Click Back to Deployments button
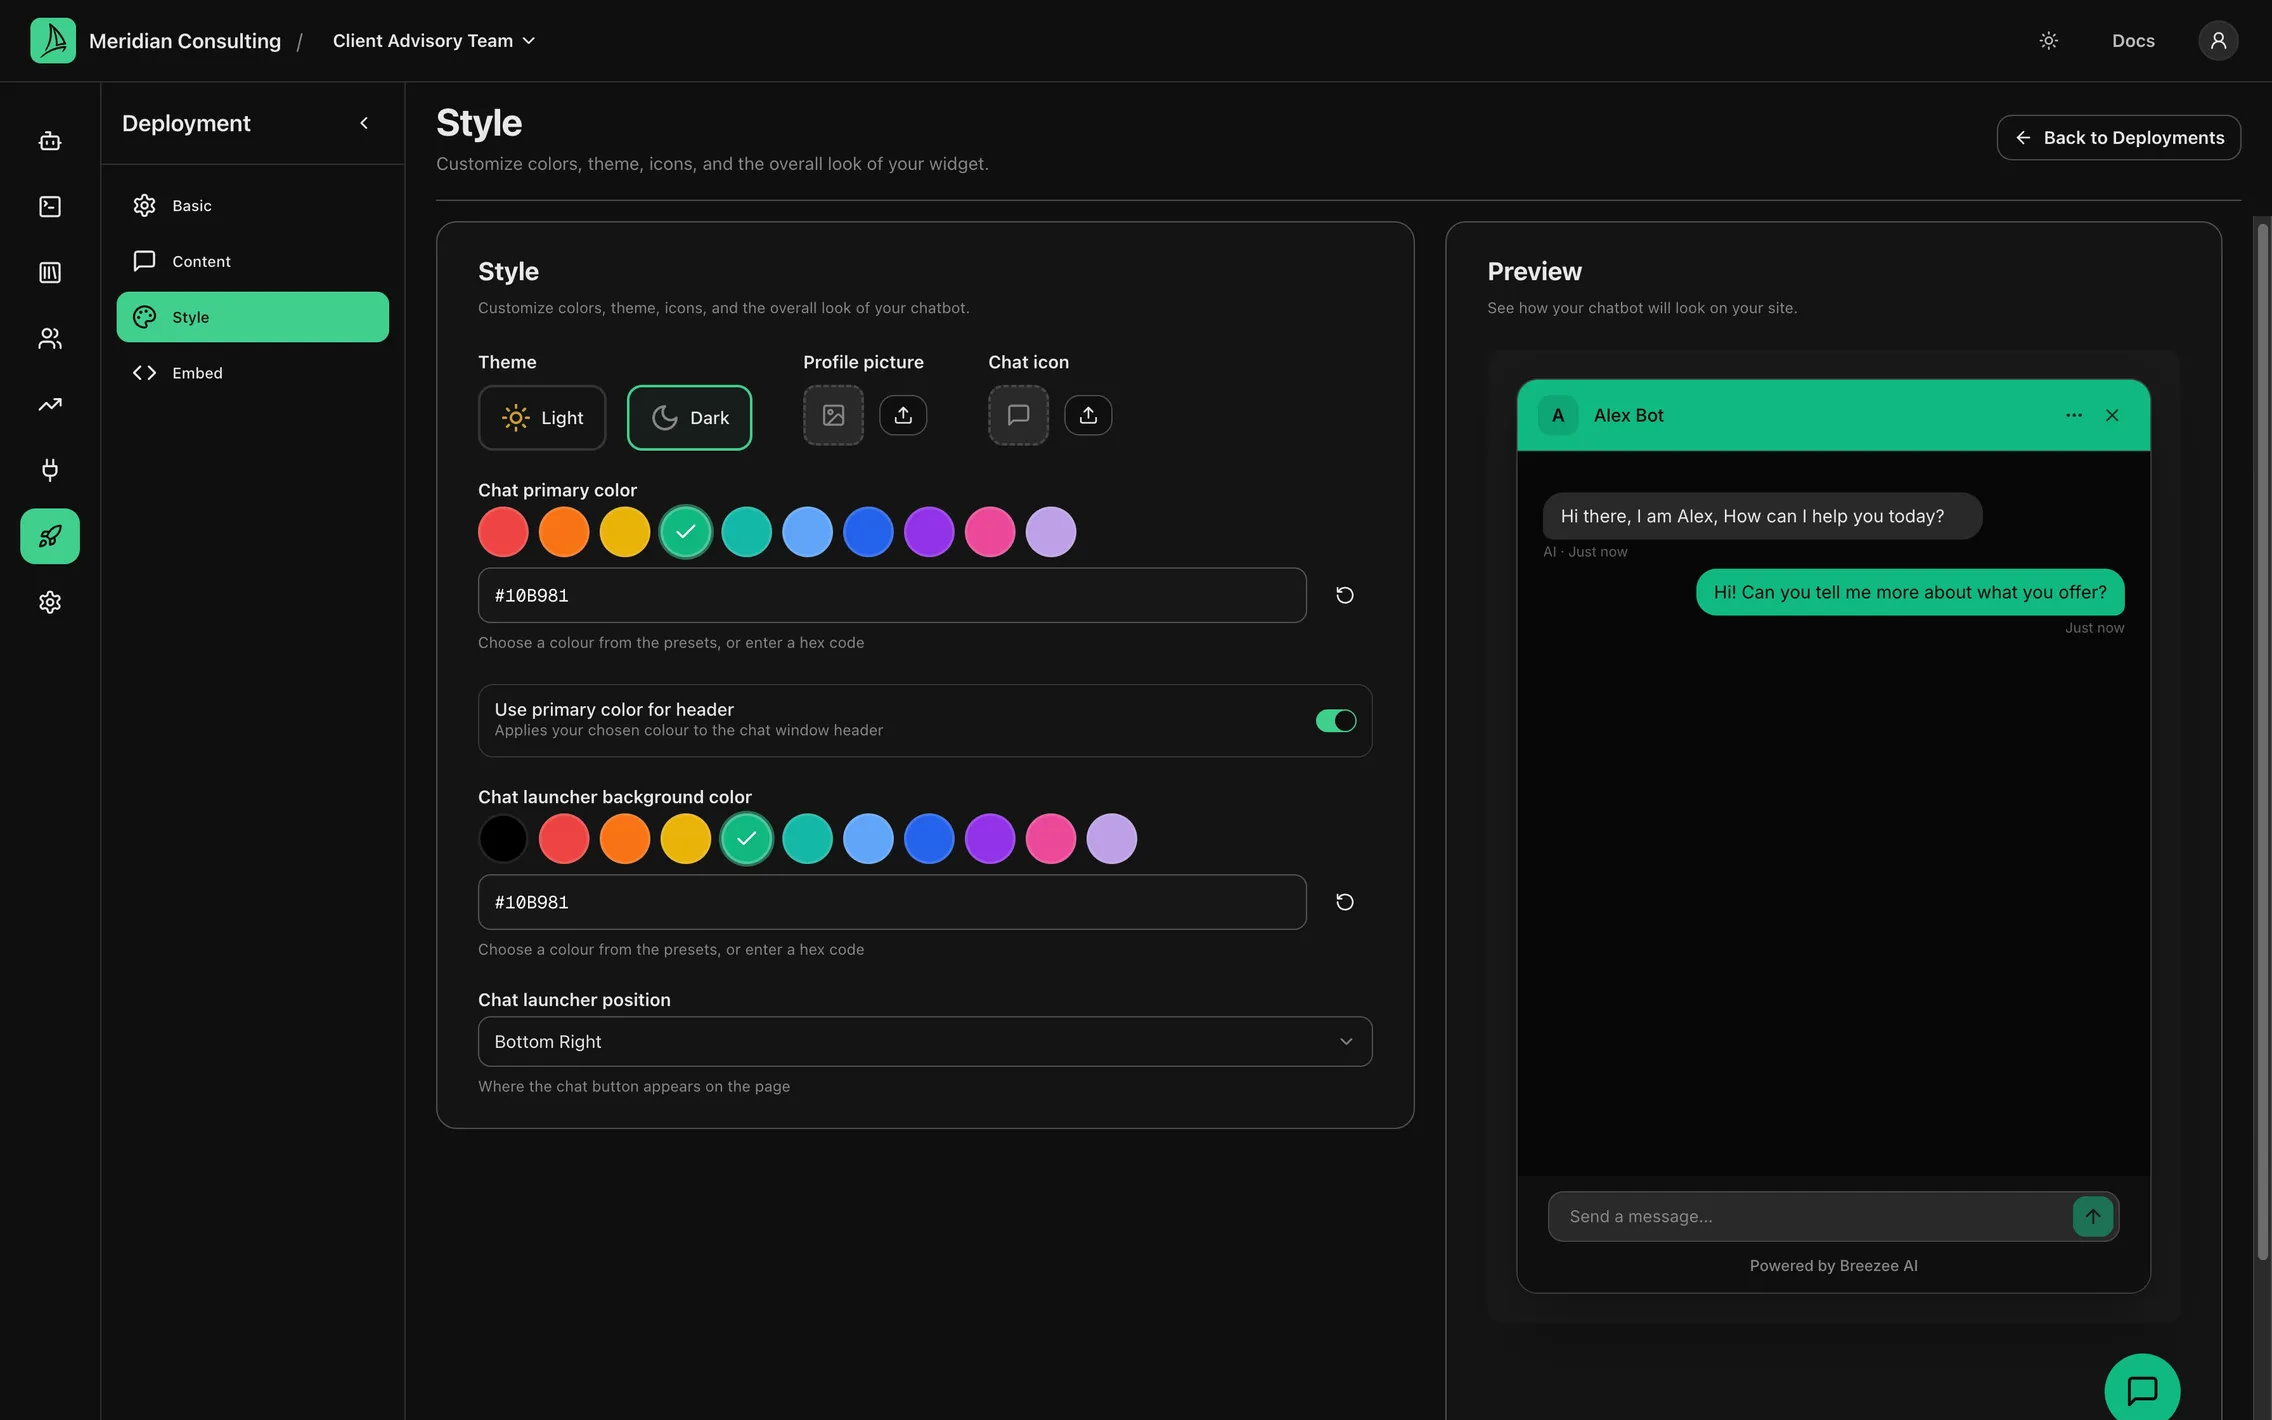Screen dimensions: 2272x1420 [2118, 137]
